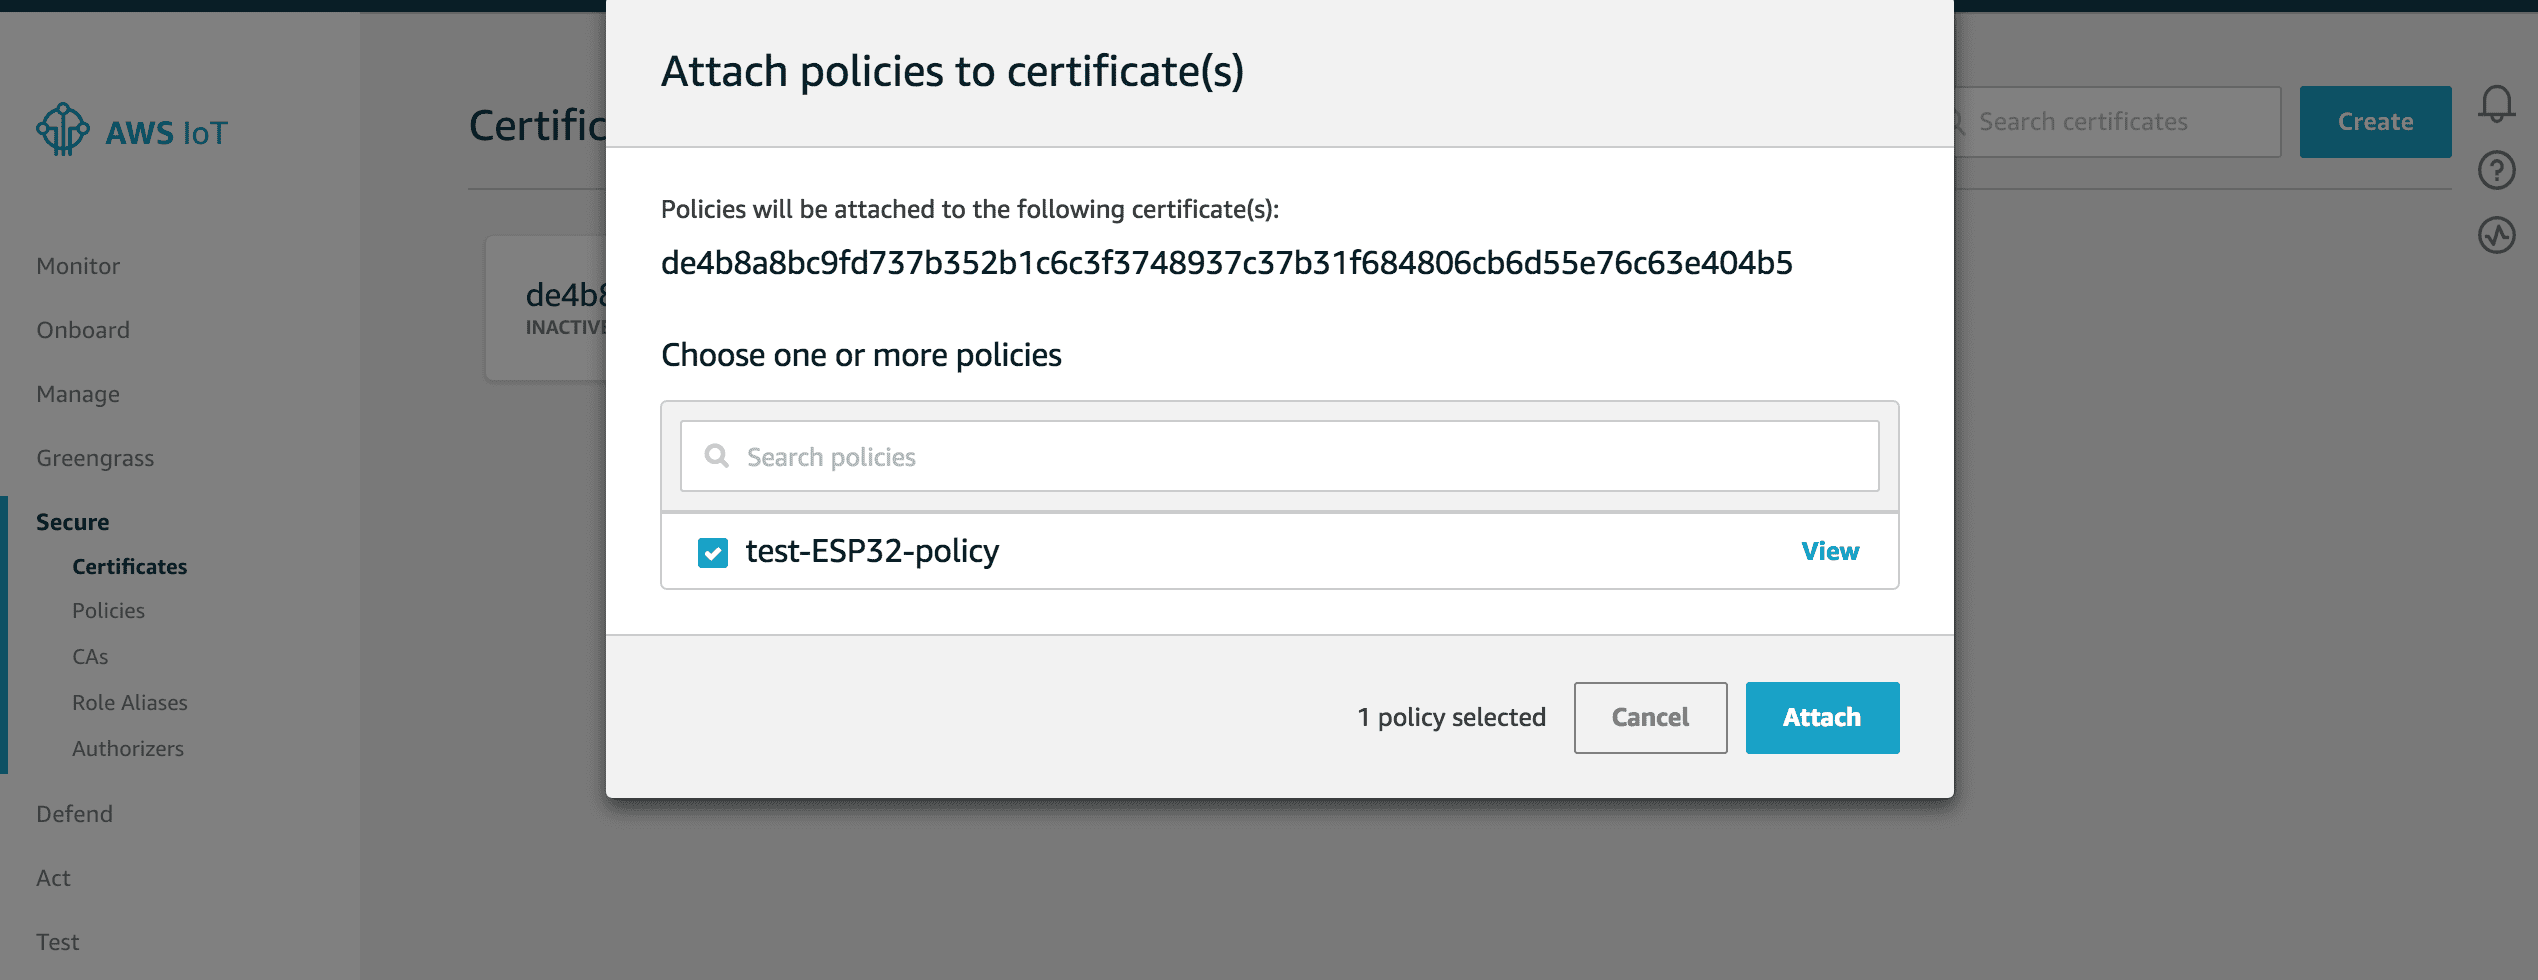Click the Create certificate button
Screen dimensions: 2538x980
pos(2375,120)
